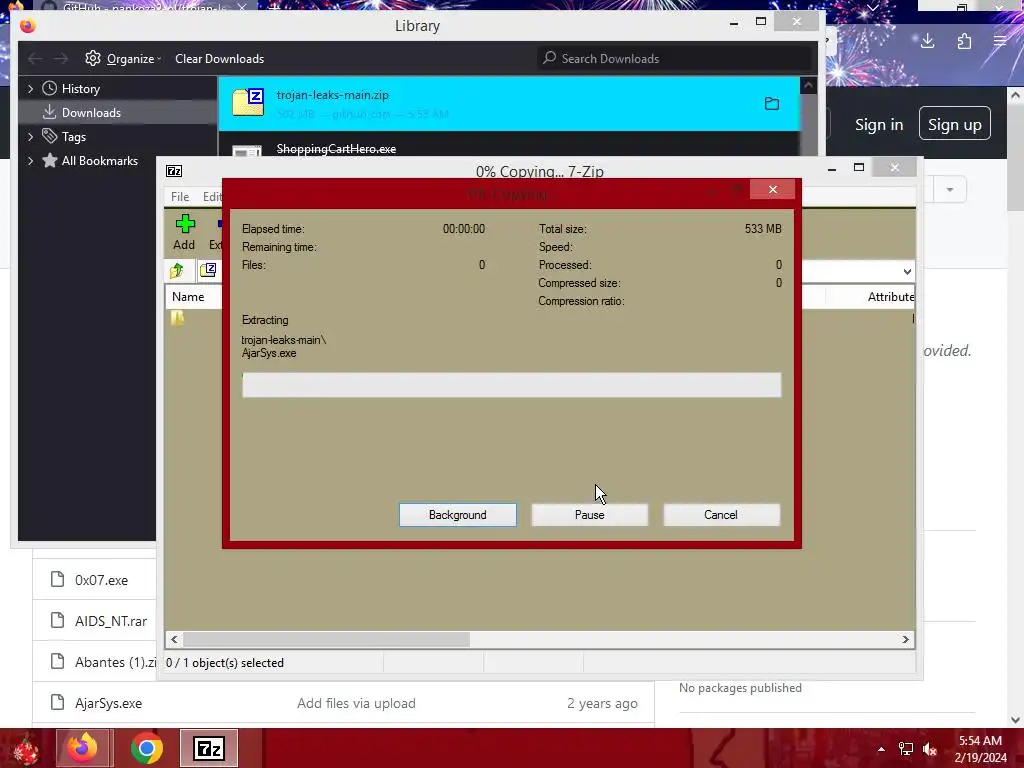Open the 0x07.exe file link
This screenshot has height=768, width=1024.
[x=101, y=580]
